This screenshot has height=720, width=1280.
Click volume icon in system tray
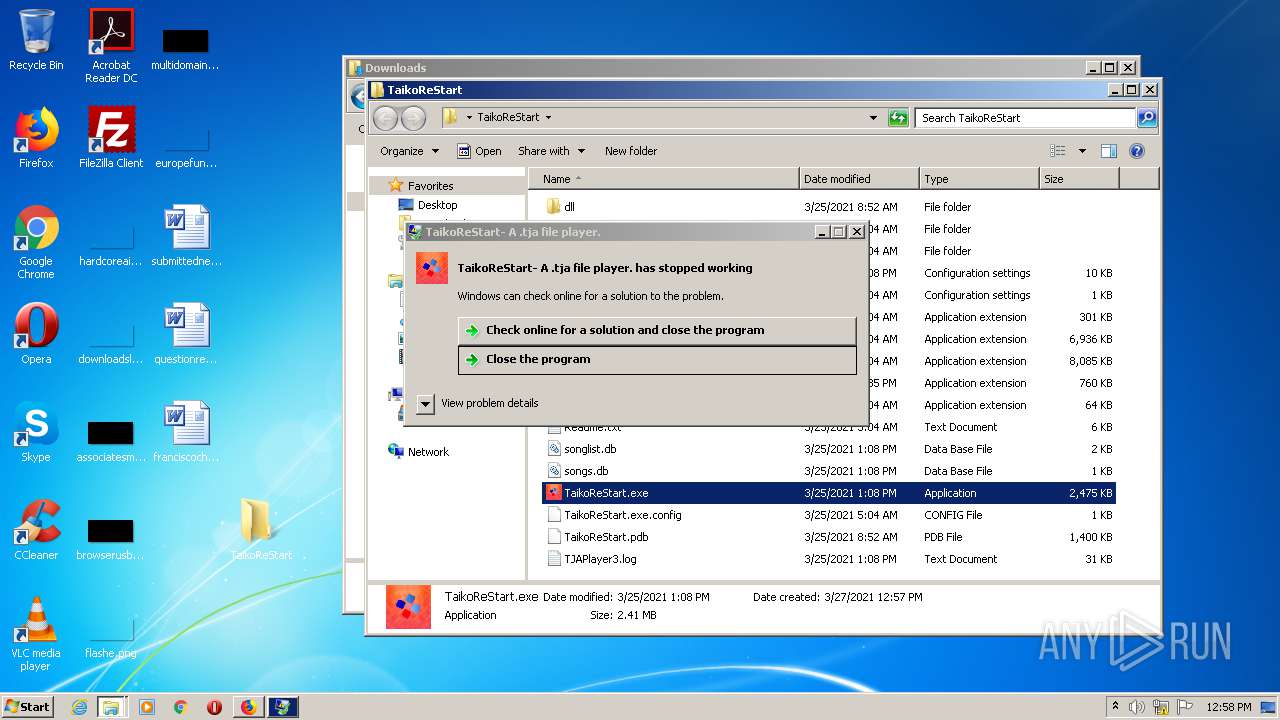[1137, 707]
